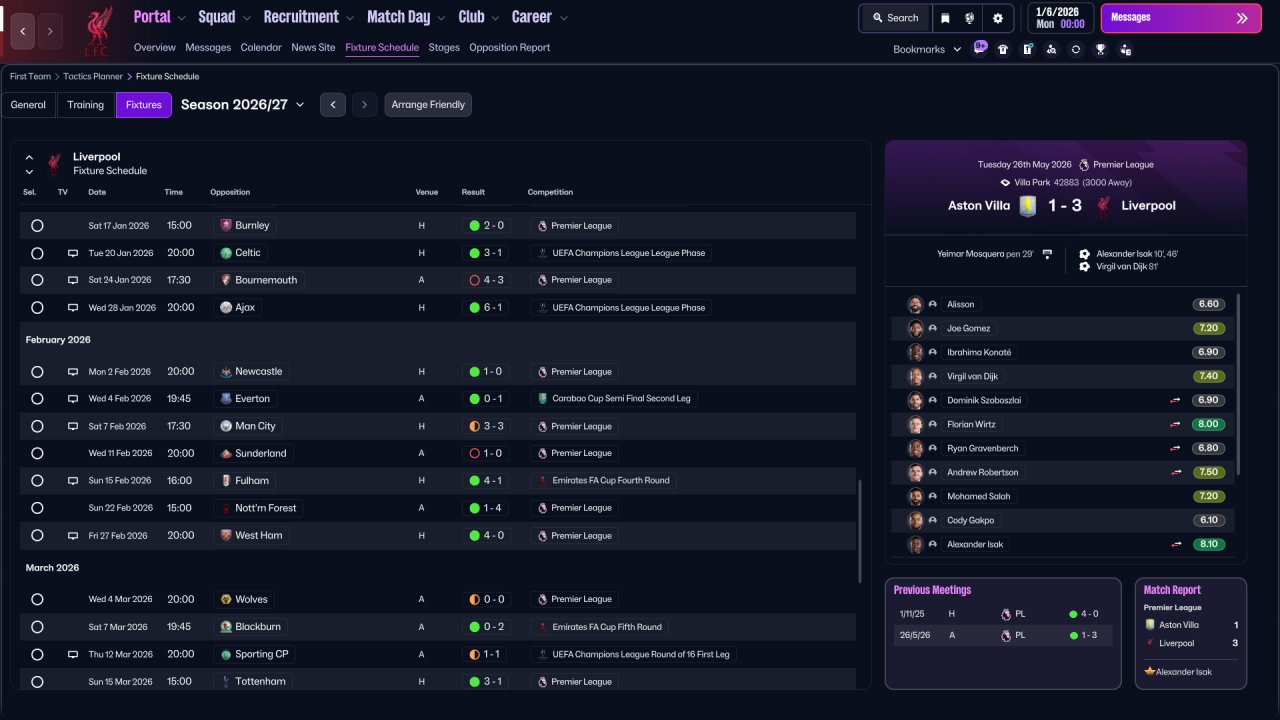Click Alisson's player portrait
The image size is (1280, 720).
pos(915,304)
